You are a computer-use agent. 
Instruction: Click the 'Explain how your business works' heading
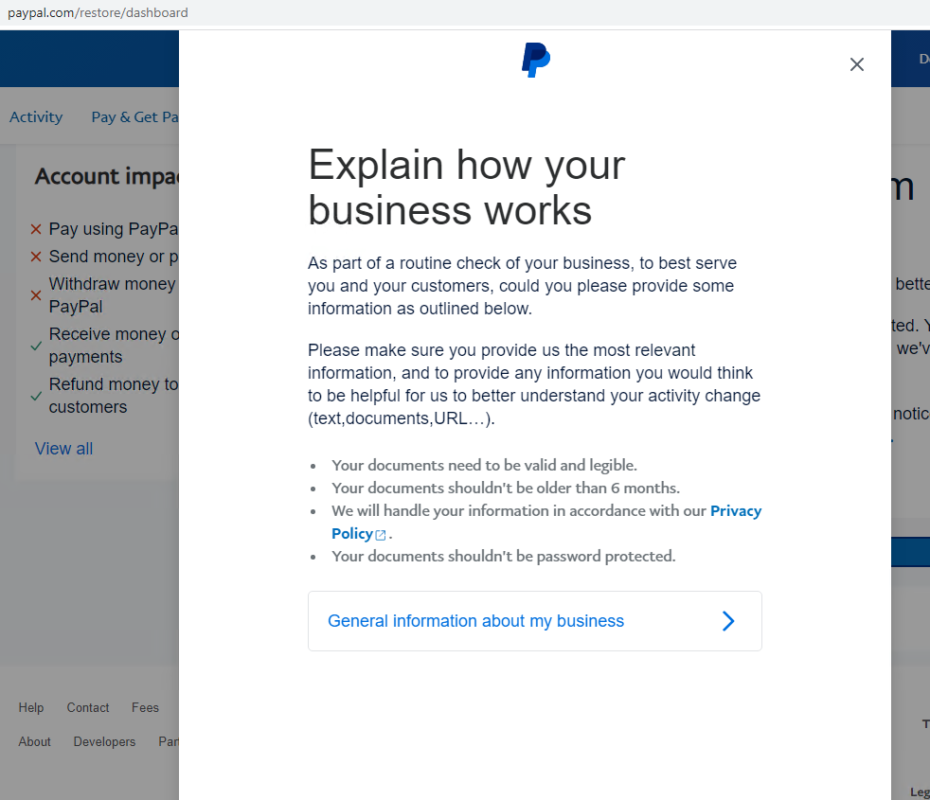(x=466, y=187)
